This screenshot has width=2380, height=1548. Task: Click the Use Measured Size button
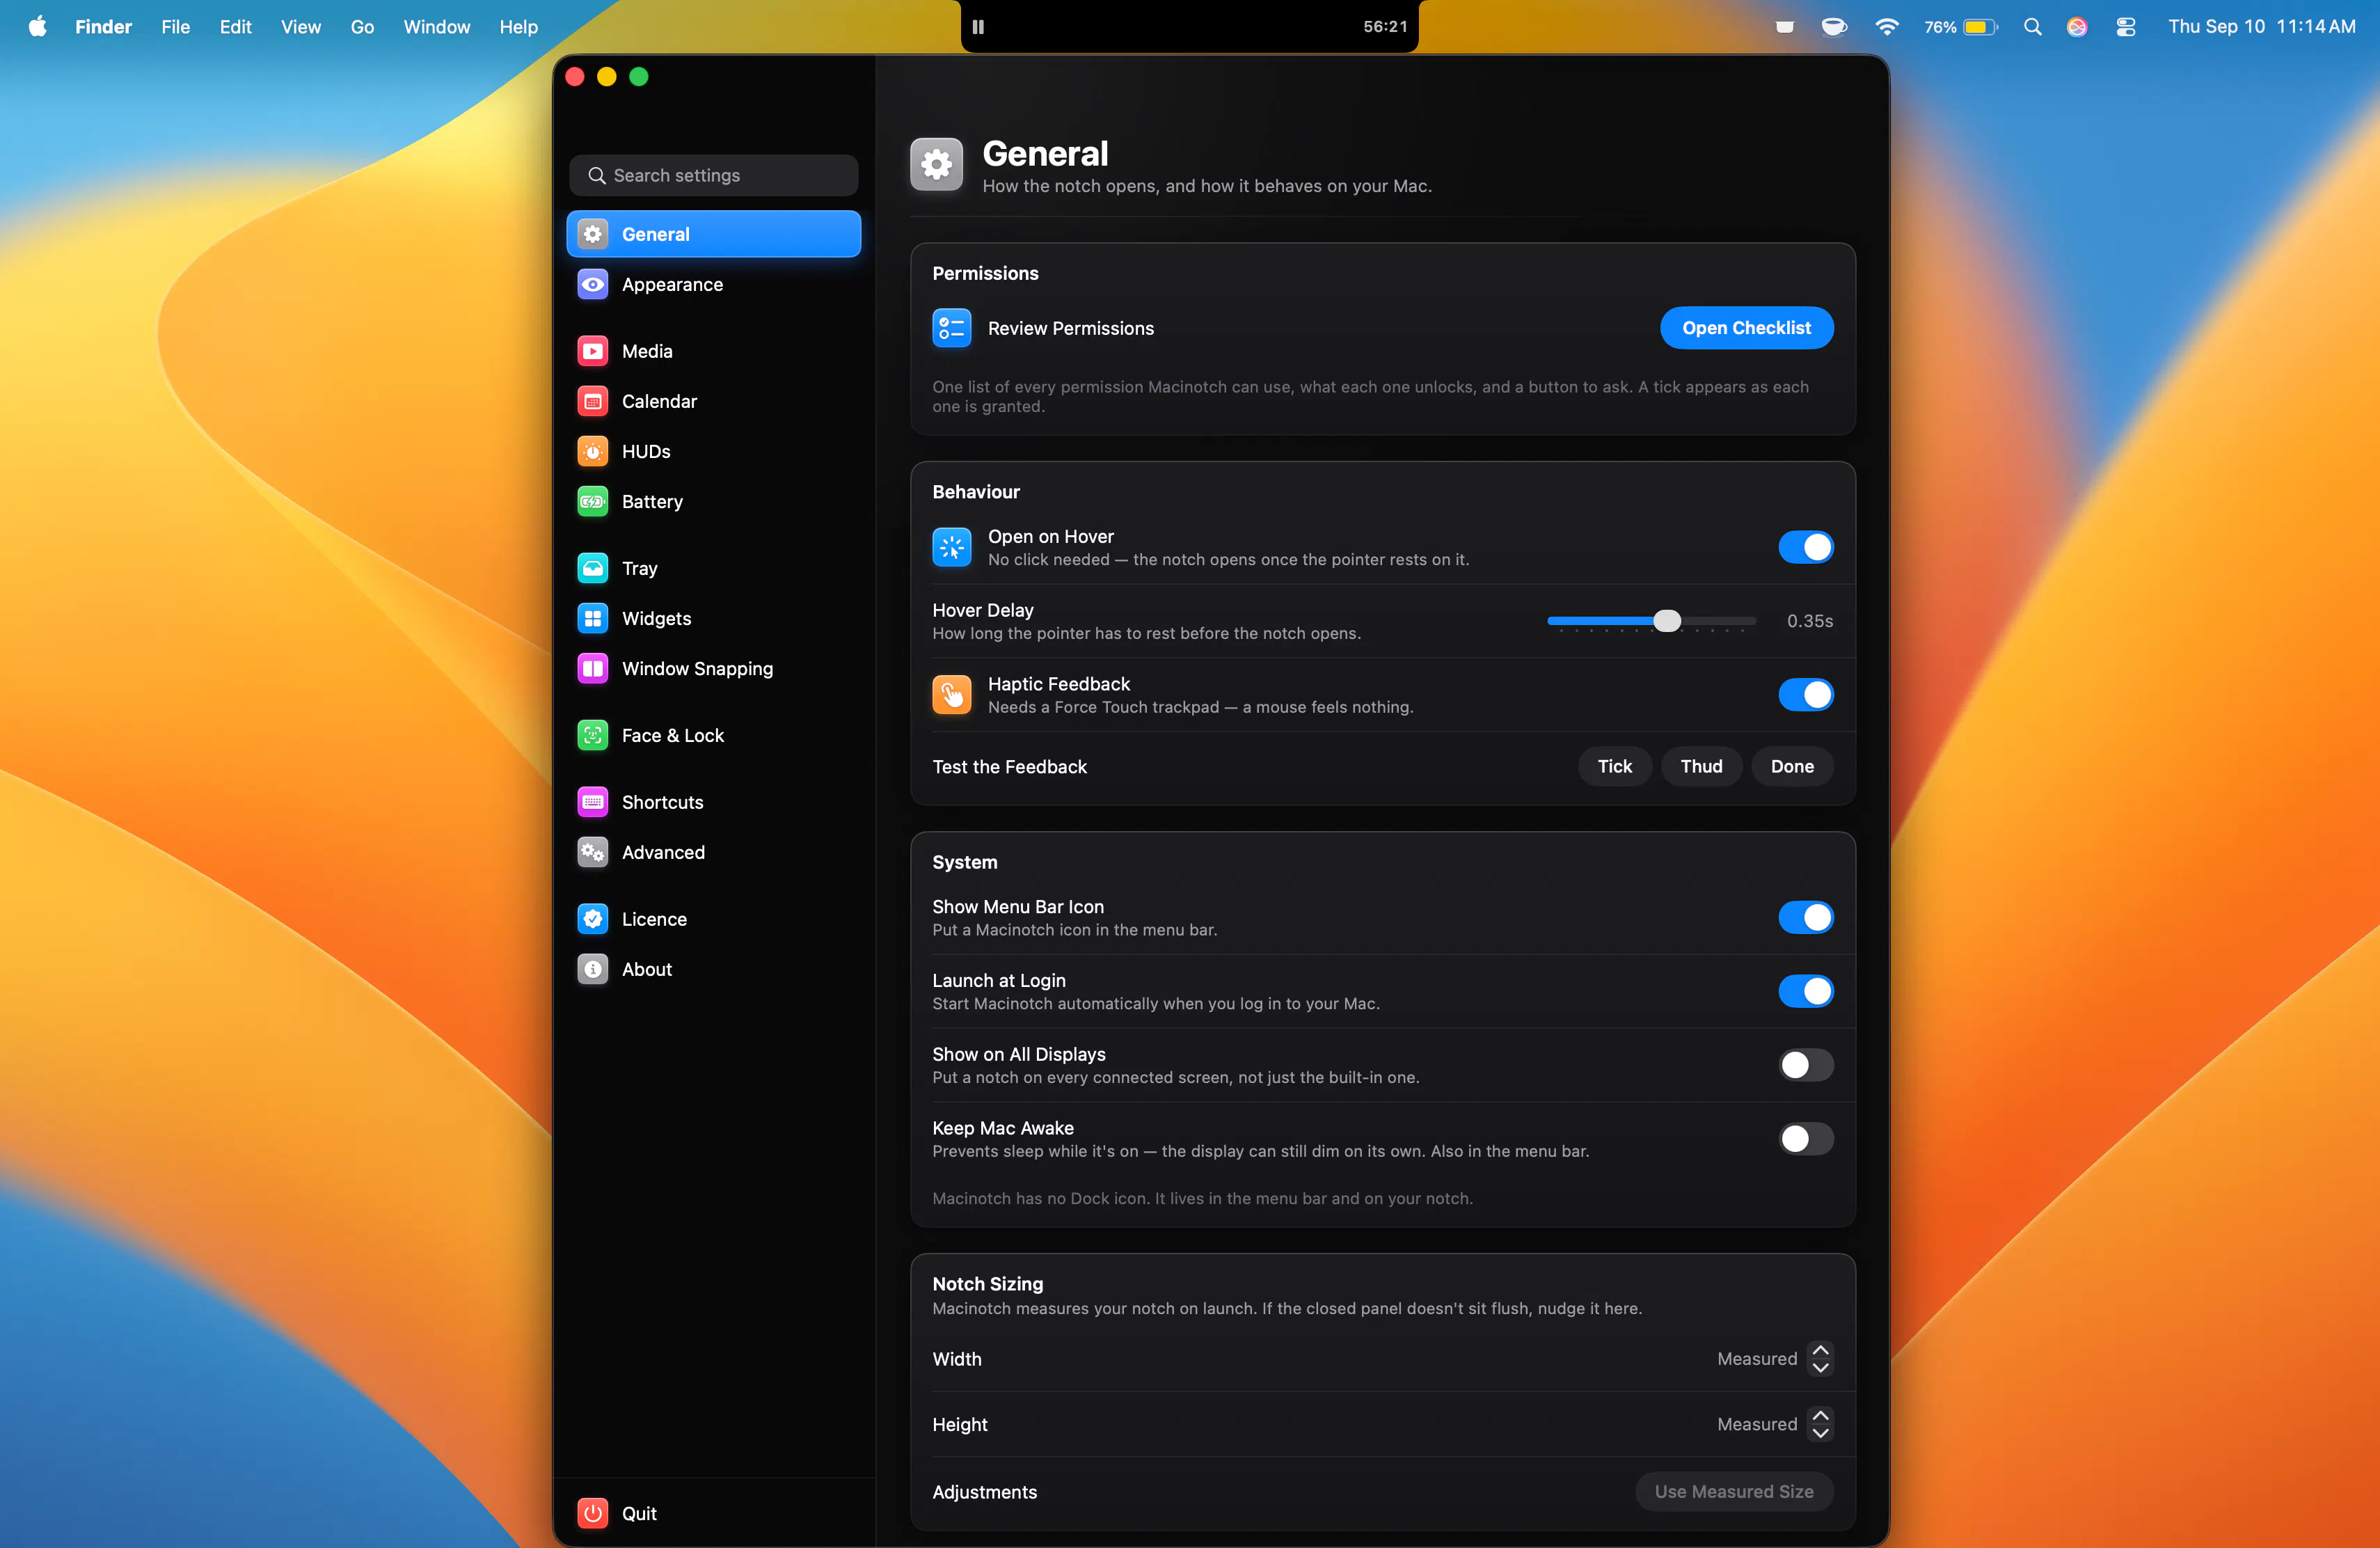[x=1733, y=1492]
